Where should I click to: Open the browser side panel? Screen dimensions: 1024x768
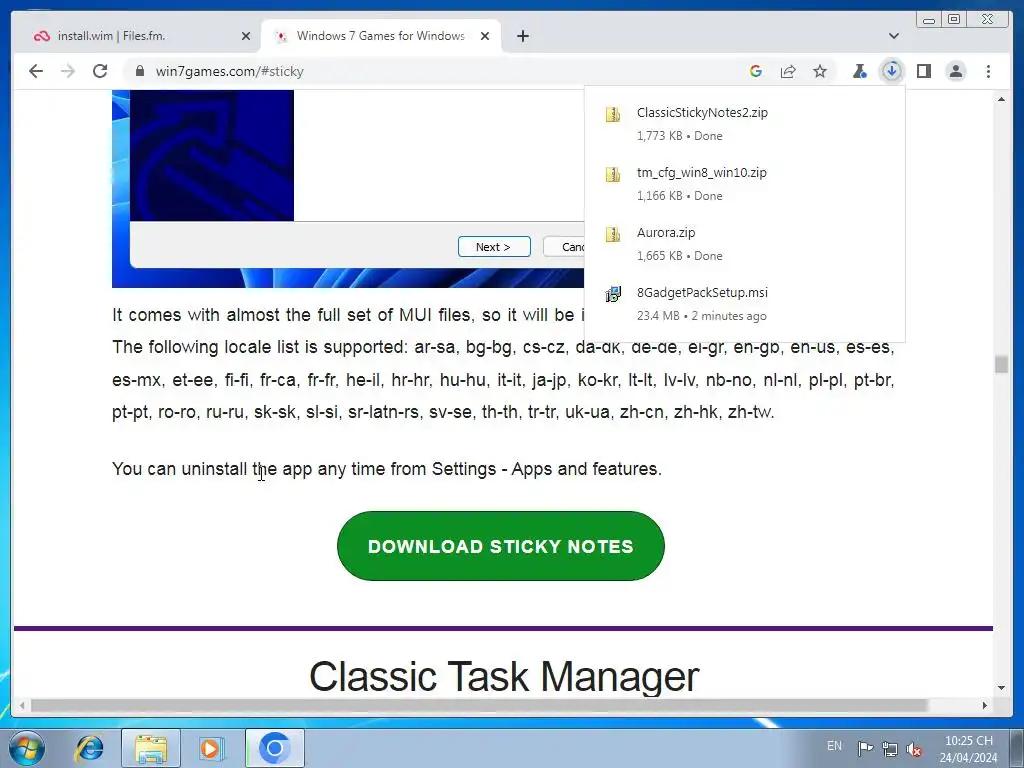(x=923, y=71)
